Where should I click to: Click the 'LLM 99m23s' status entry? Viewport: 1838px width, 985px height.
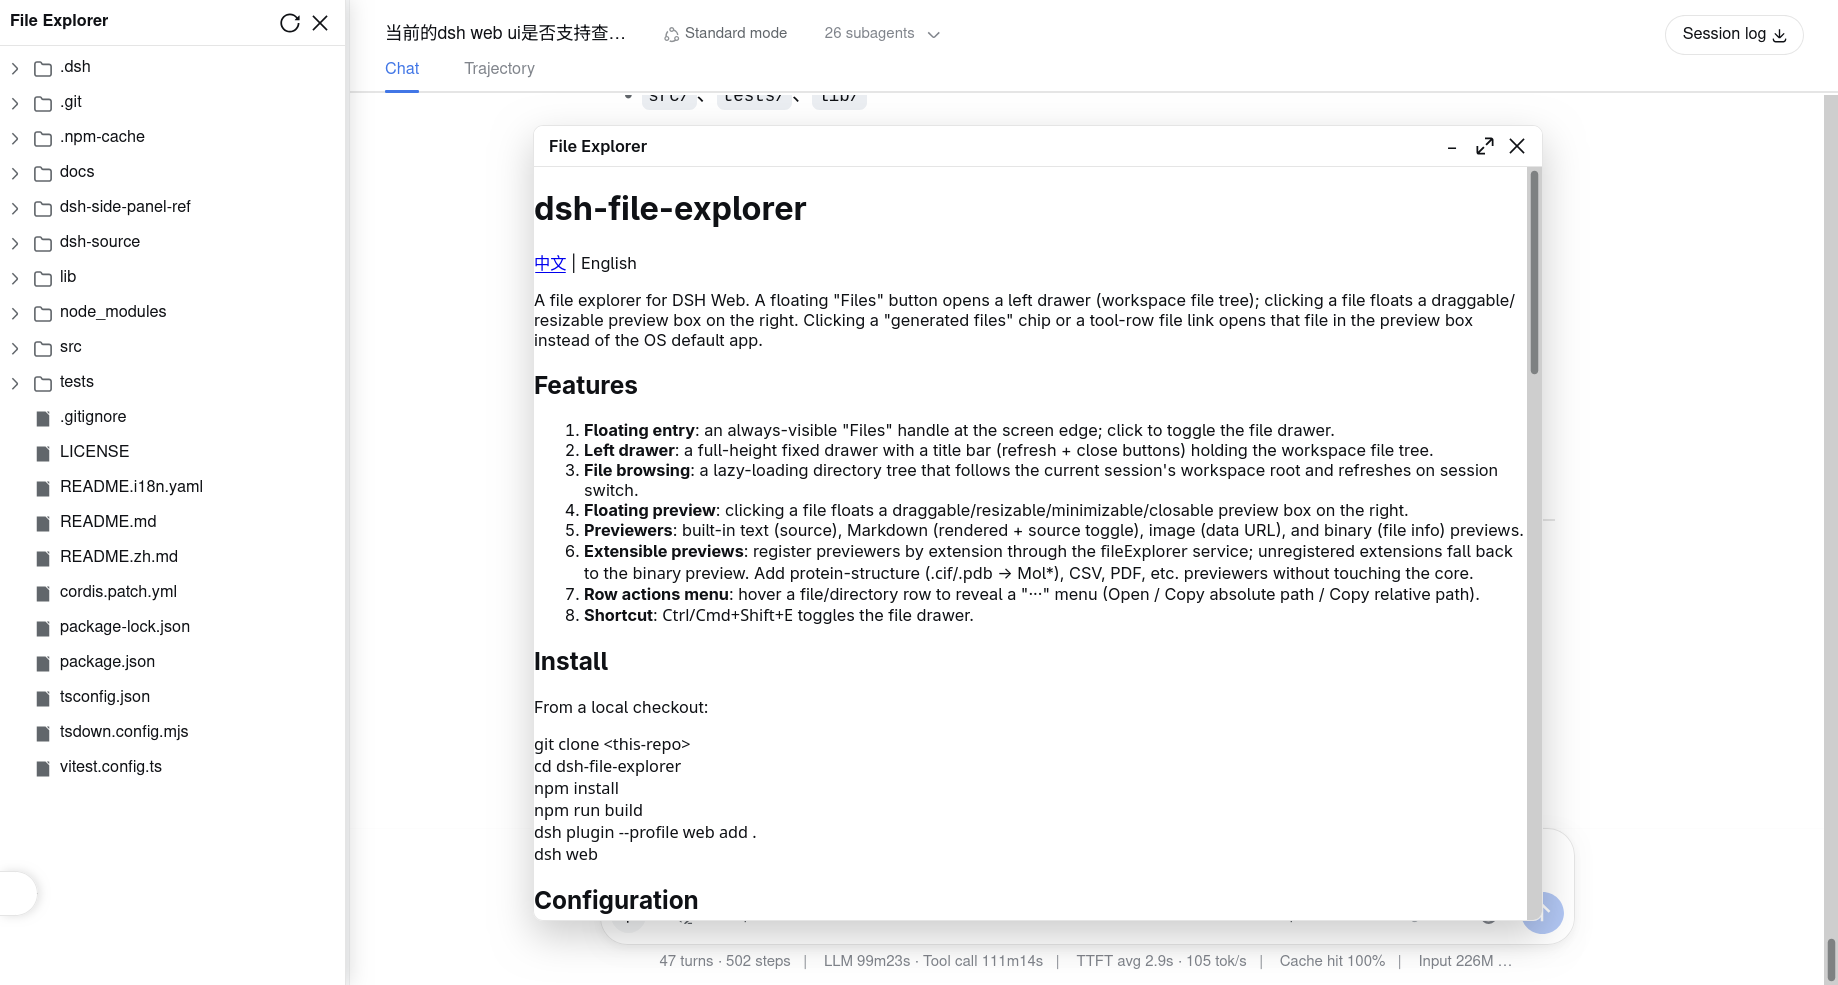[867, 961]
